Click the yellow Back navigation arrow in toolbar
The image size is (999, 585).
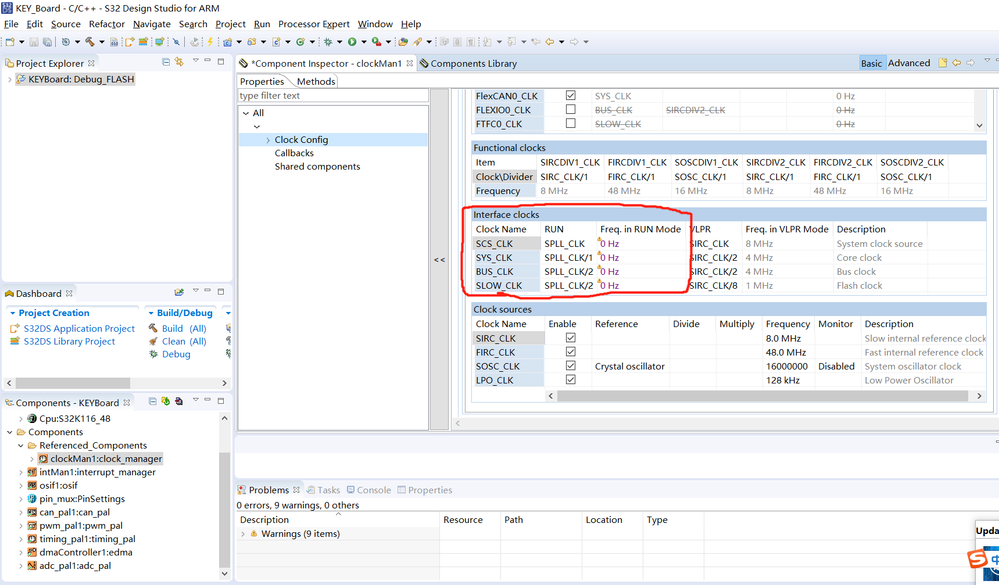pos(549,42)
